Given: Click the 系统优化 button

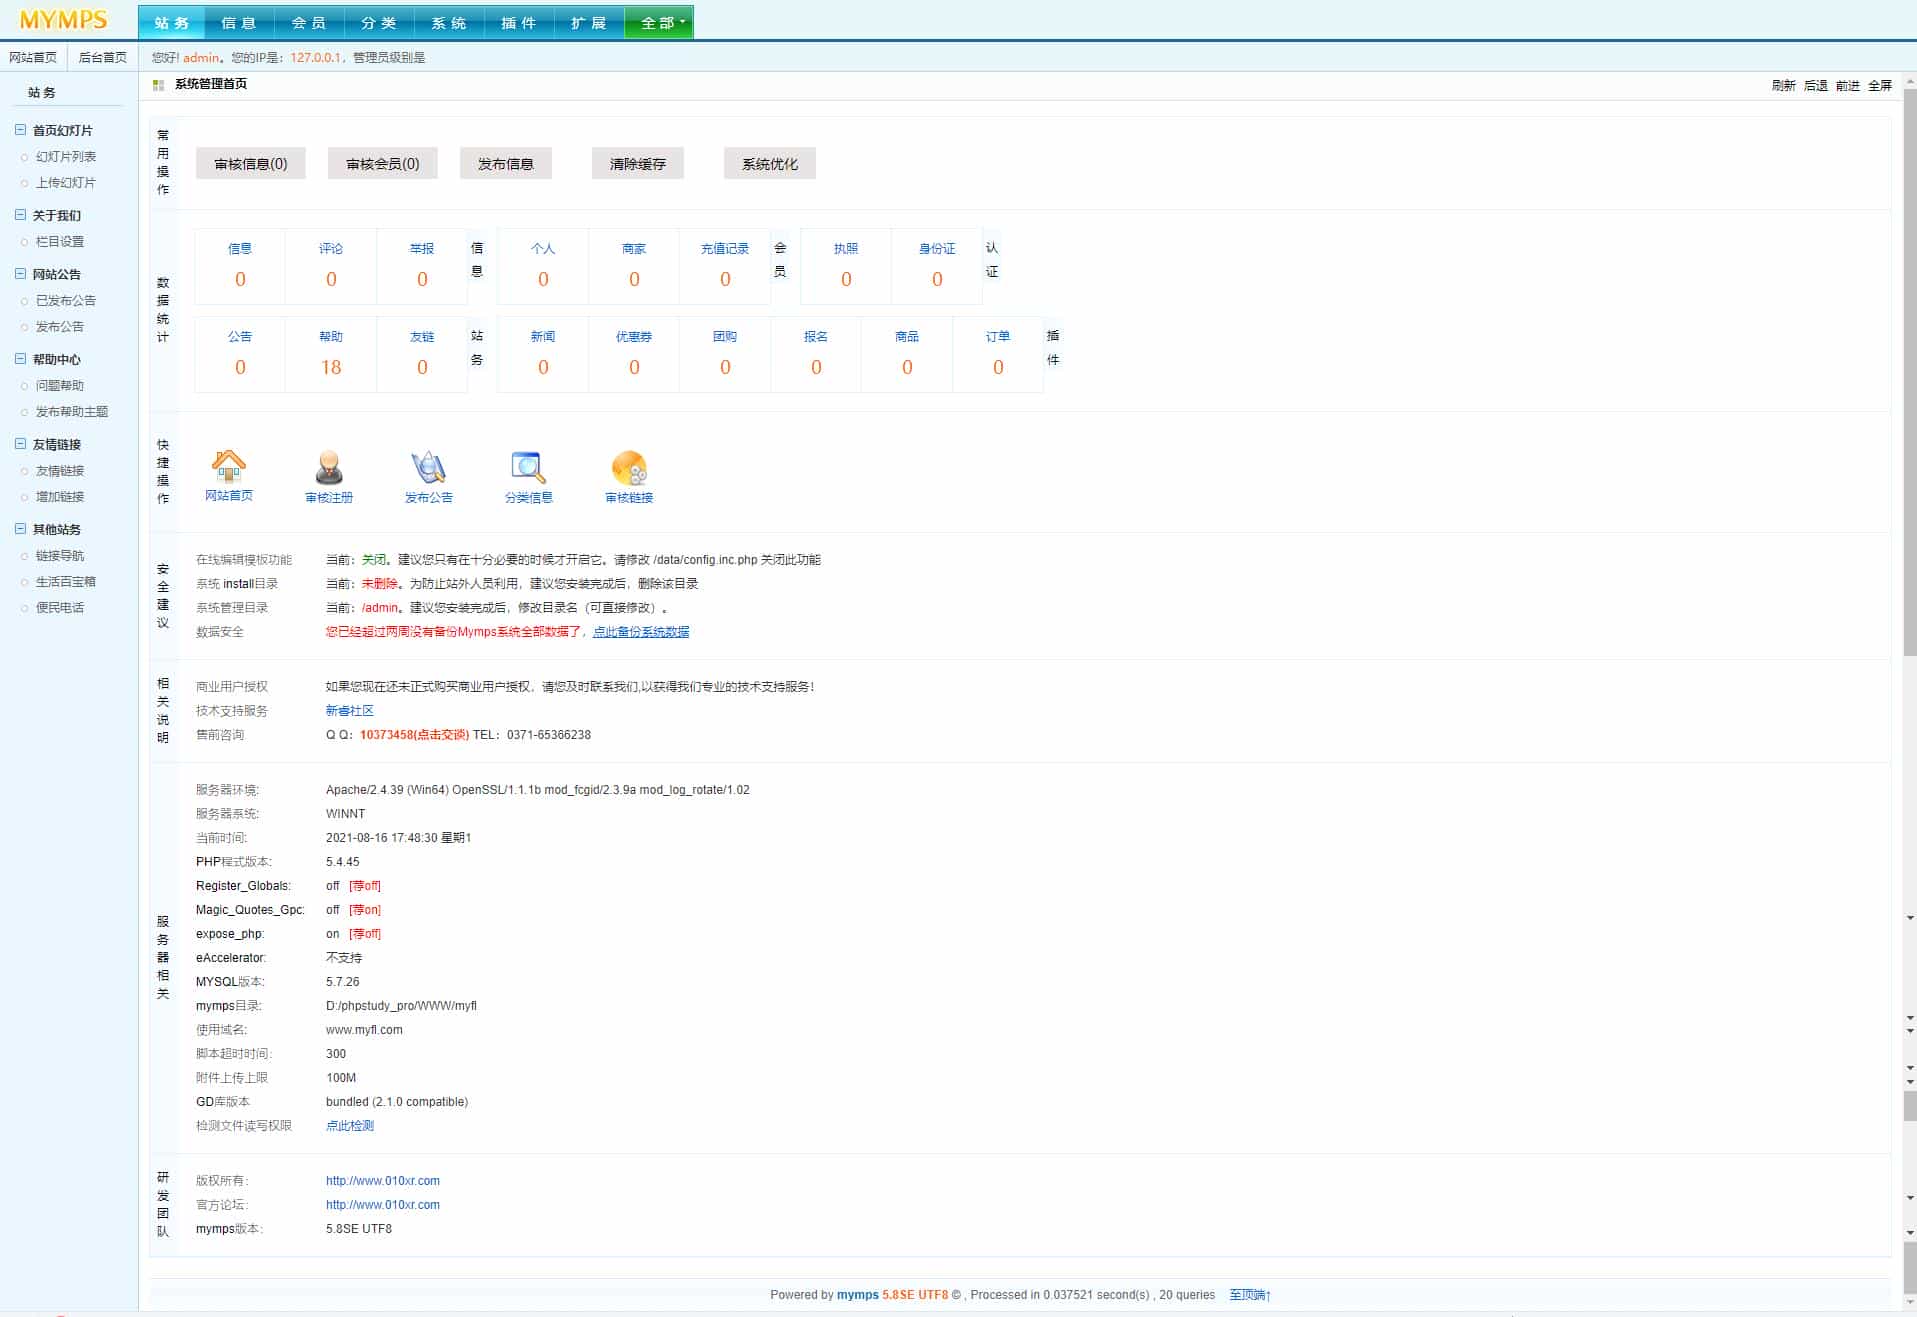Looking at the screenshot, I should point(770,164).
